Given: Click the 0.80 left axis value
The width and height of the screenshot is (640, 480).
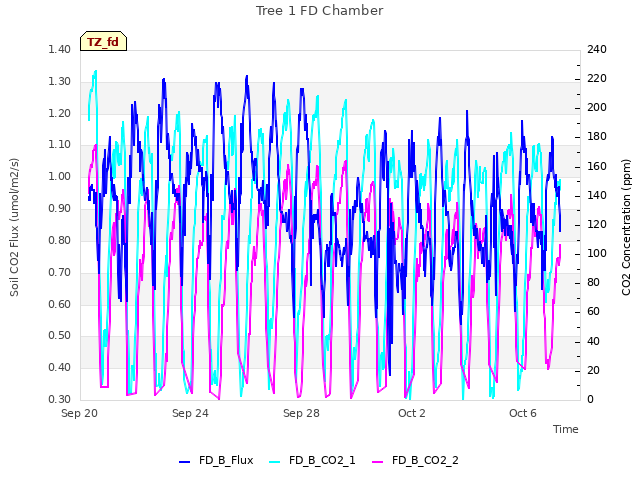Looking at the screenshot, I should tap(60, 240).
